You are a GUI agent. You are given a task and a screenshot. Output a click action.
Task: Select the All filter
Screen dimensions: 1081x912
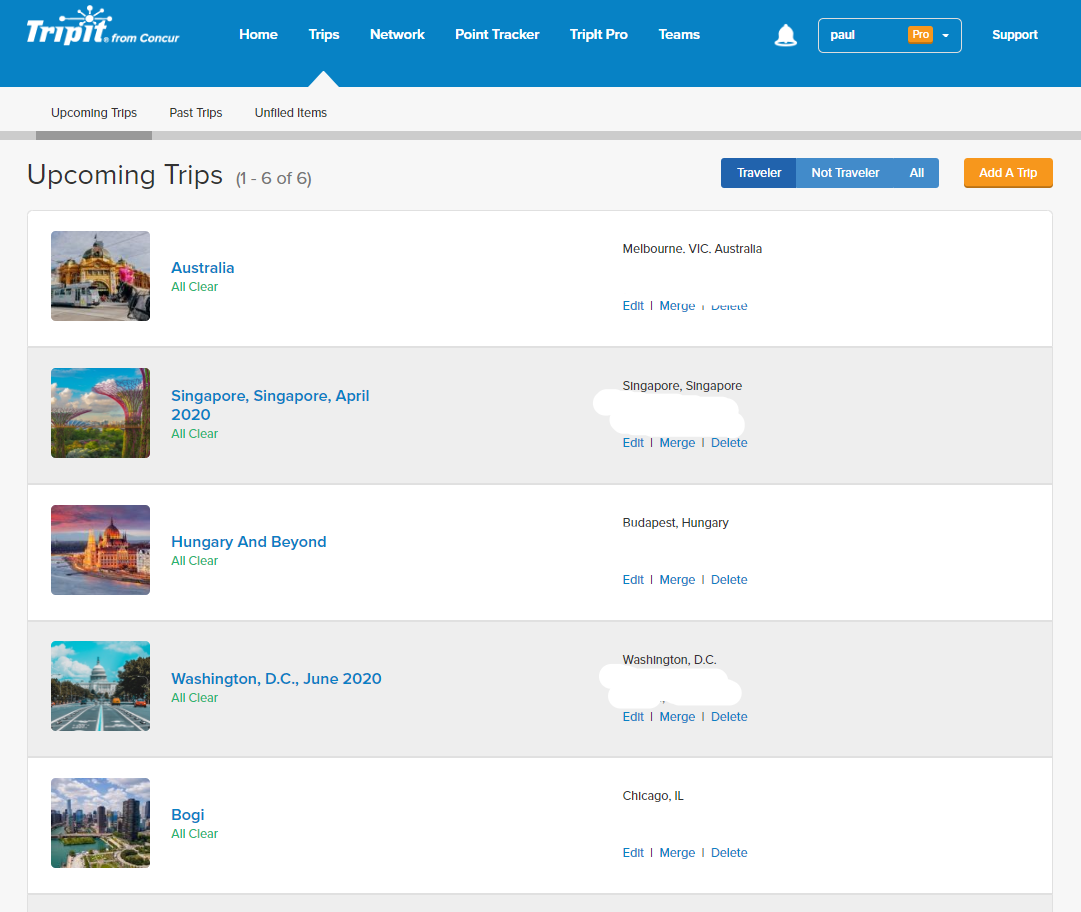(916, 173)
